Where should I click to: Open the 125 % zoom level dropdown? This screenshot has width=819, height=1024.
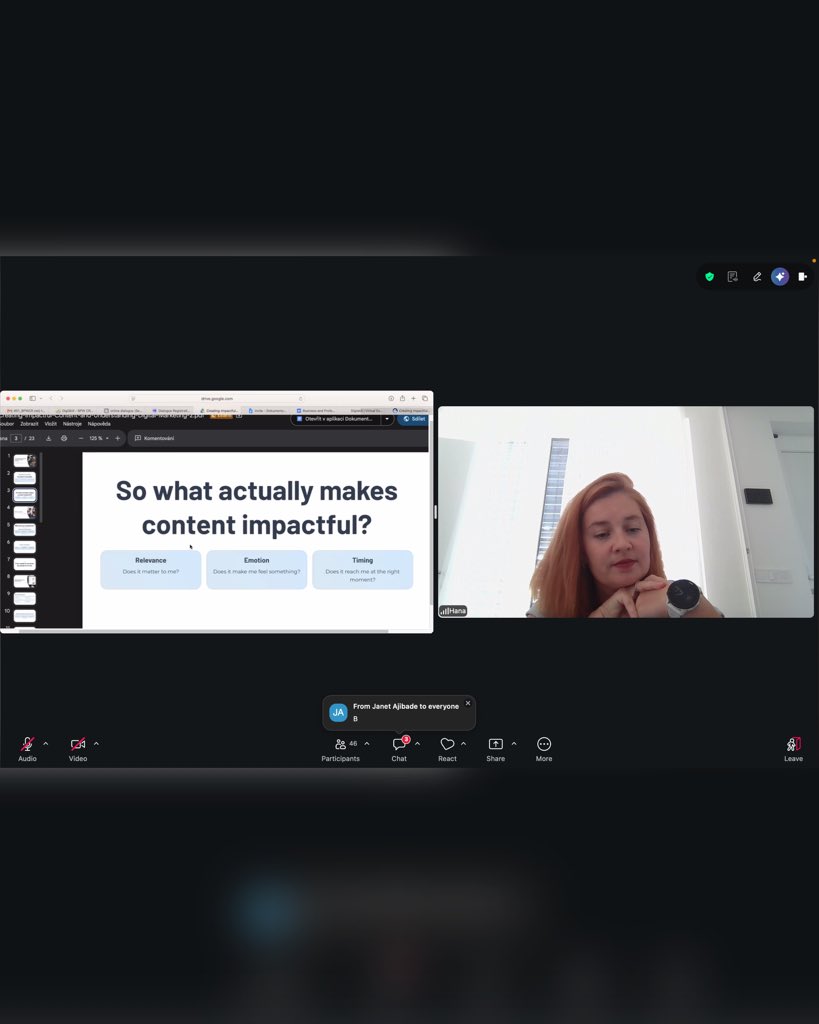point(99,438)
